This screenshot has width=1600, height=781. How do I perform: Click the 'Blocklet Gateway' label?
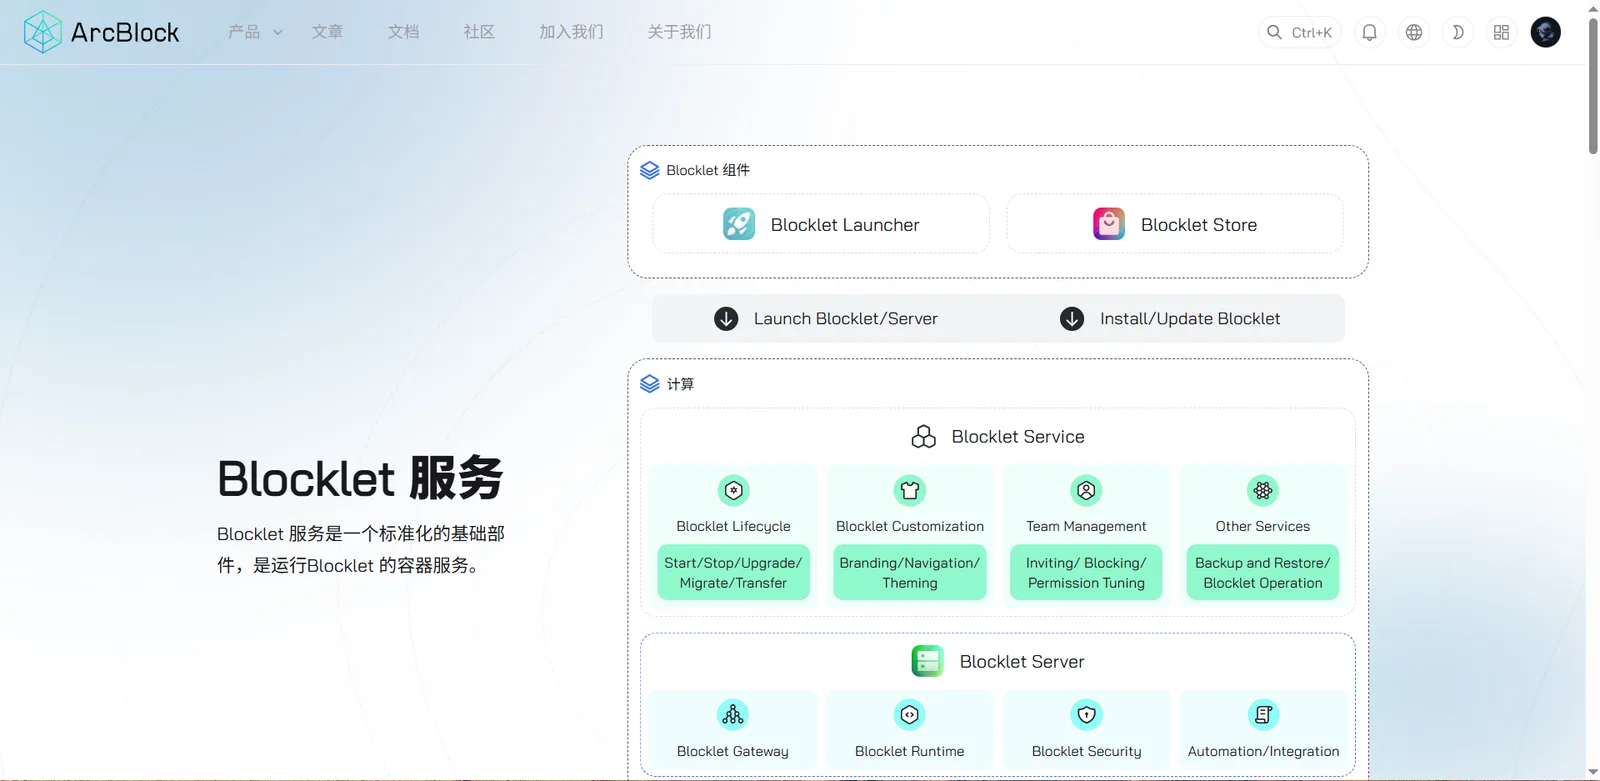(733, 751)
